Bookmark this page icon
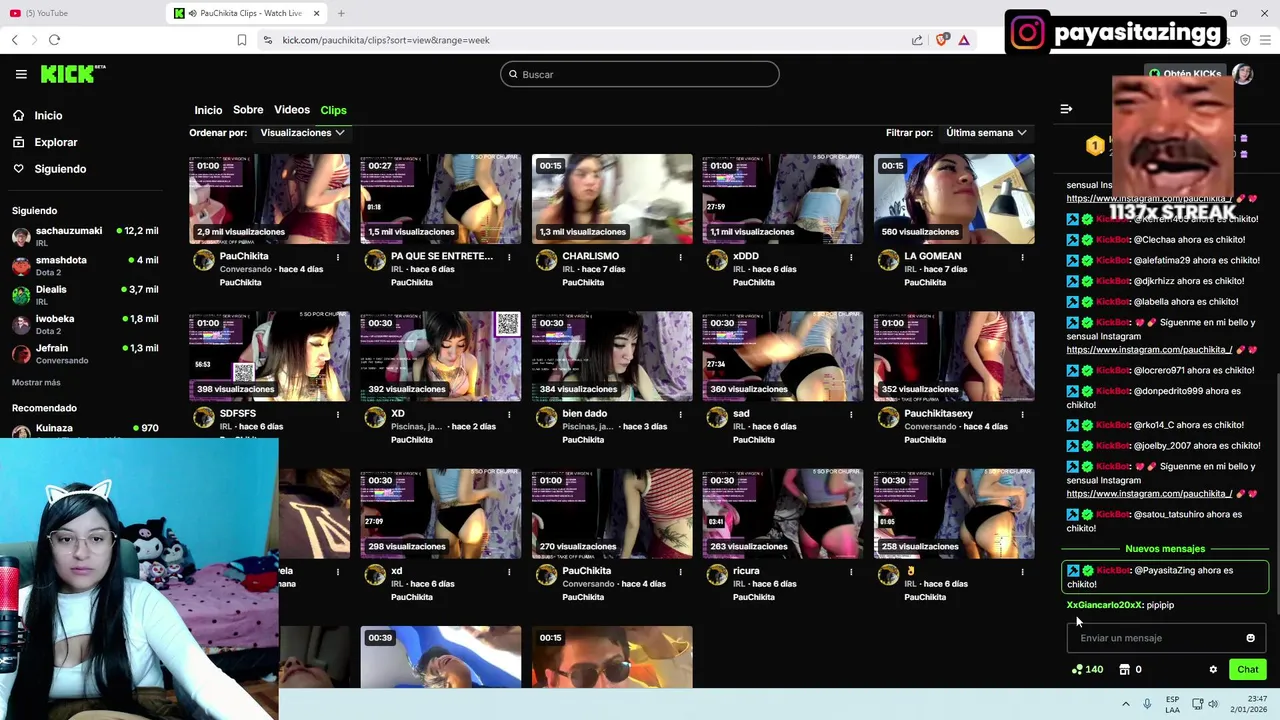This screenshot has height=720, width=1280. pyautogui.click(x=241, y=40)
